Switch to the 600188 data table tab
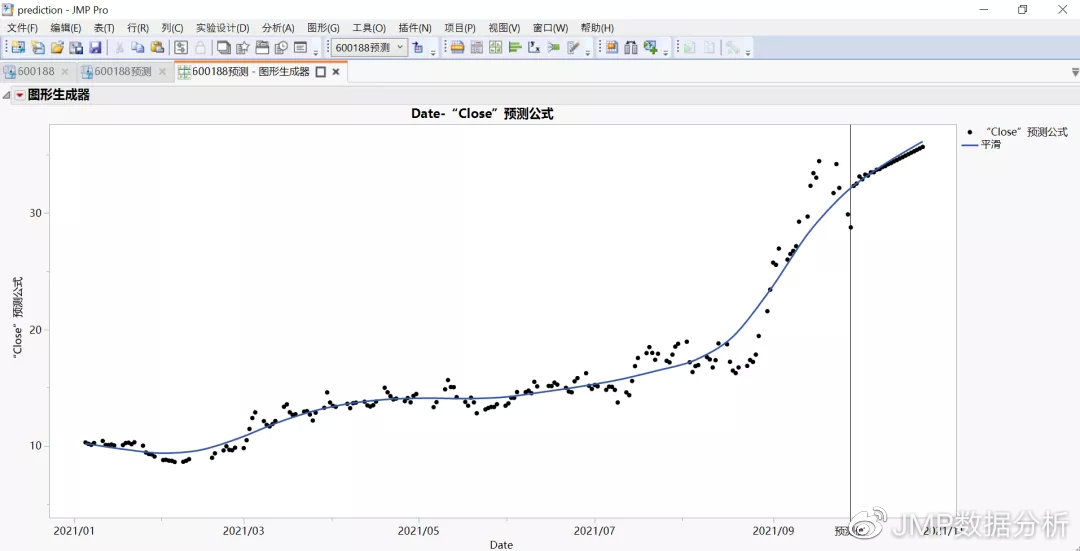 (36, 72)
